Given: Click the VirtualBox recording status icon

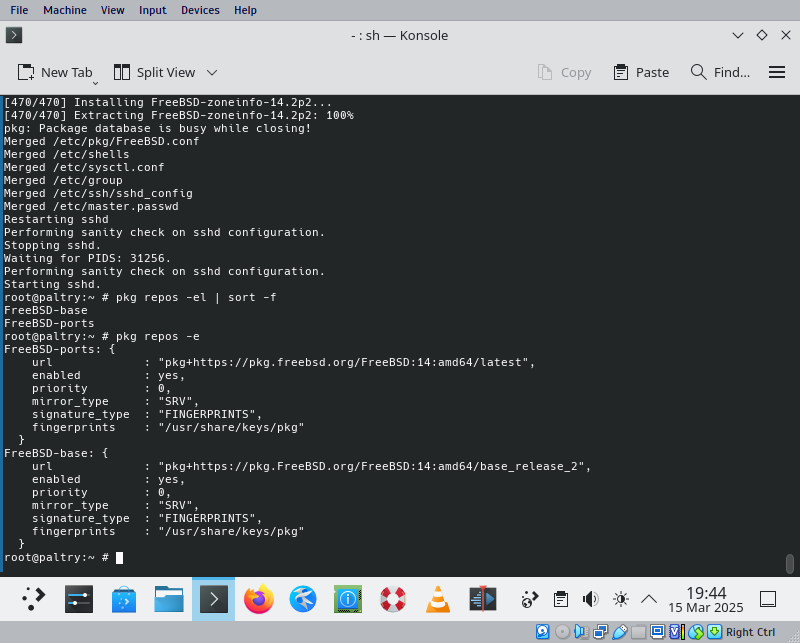Looking at the screenshot, I should click(x=677, y=632).
